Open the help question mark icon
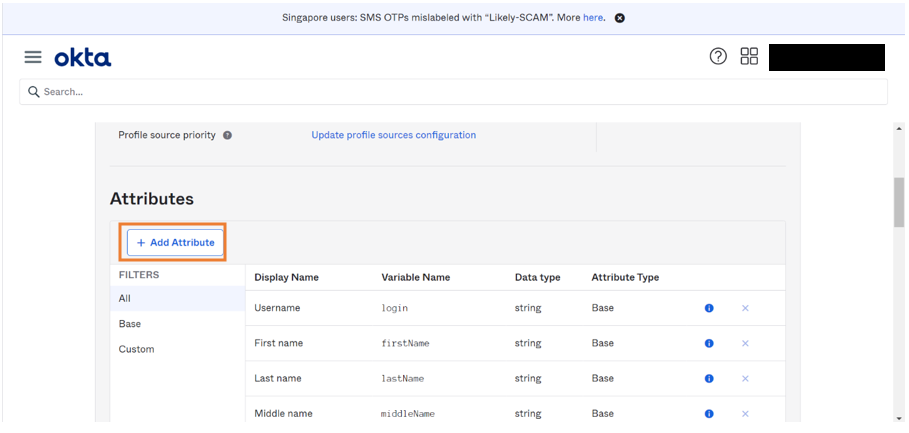This screenshot has height=433, width=909. (718, 57)
